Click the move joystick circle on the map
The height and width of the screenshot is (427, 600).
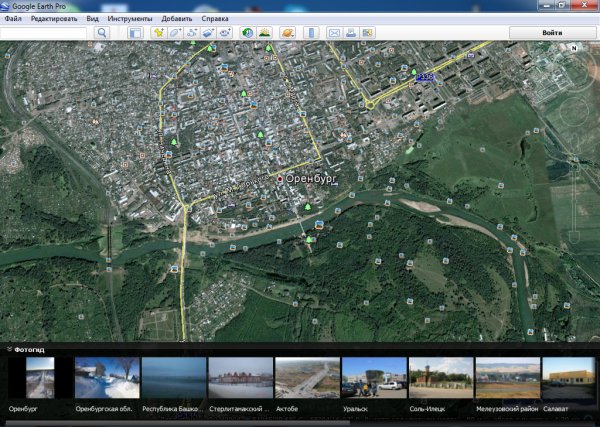pyautogui.click(x=574, y=112)
